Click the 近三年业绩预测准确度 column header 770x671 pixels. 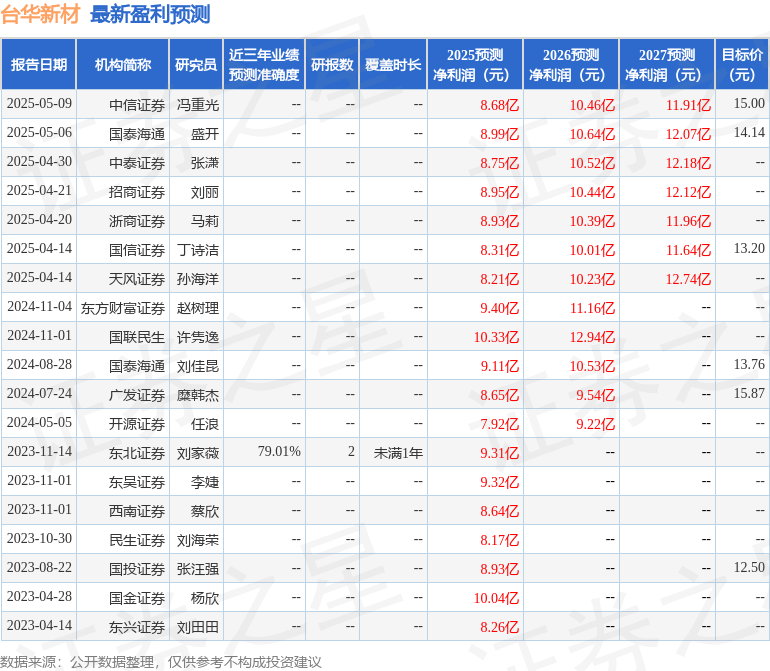[264, 65]
